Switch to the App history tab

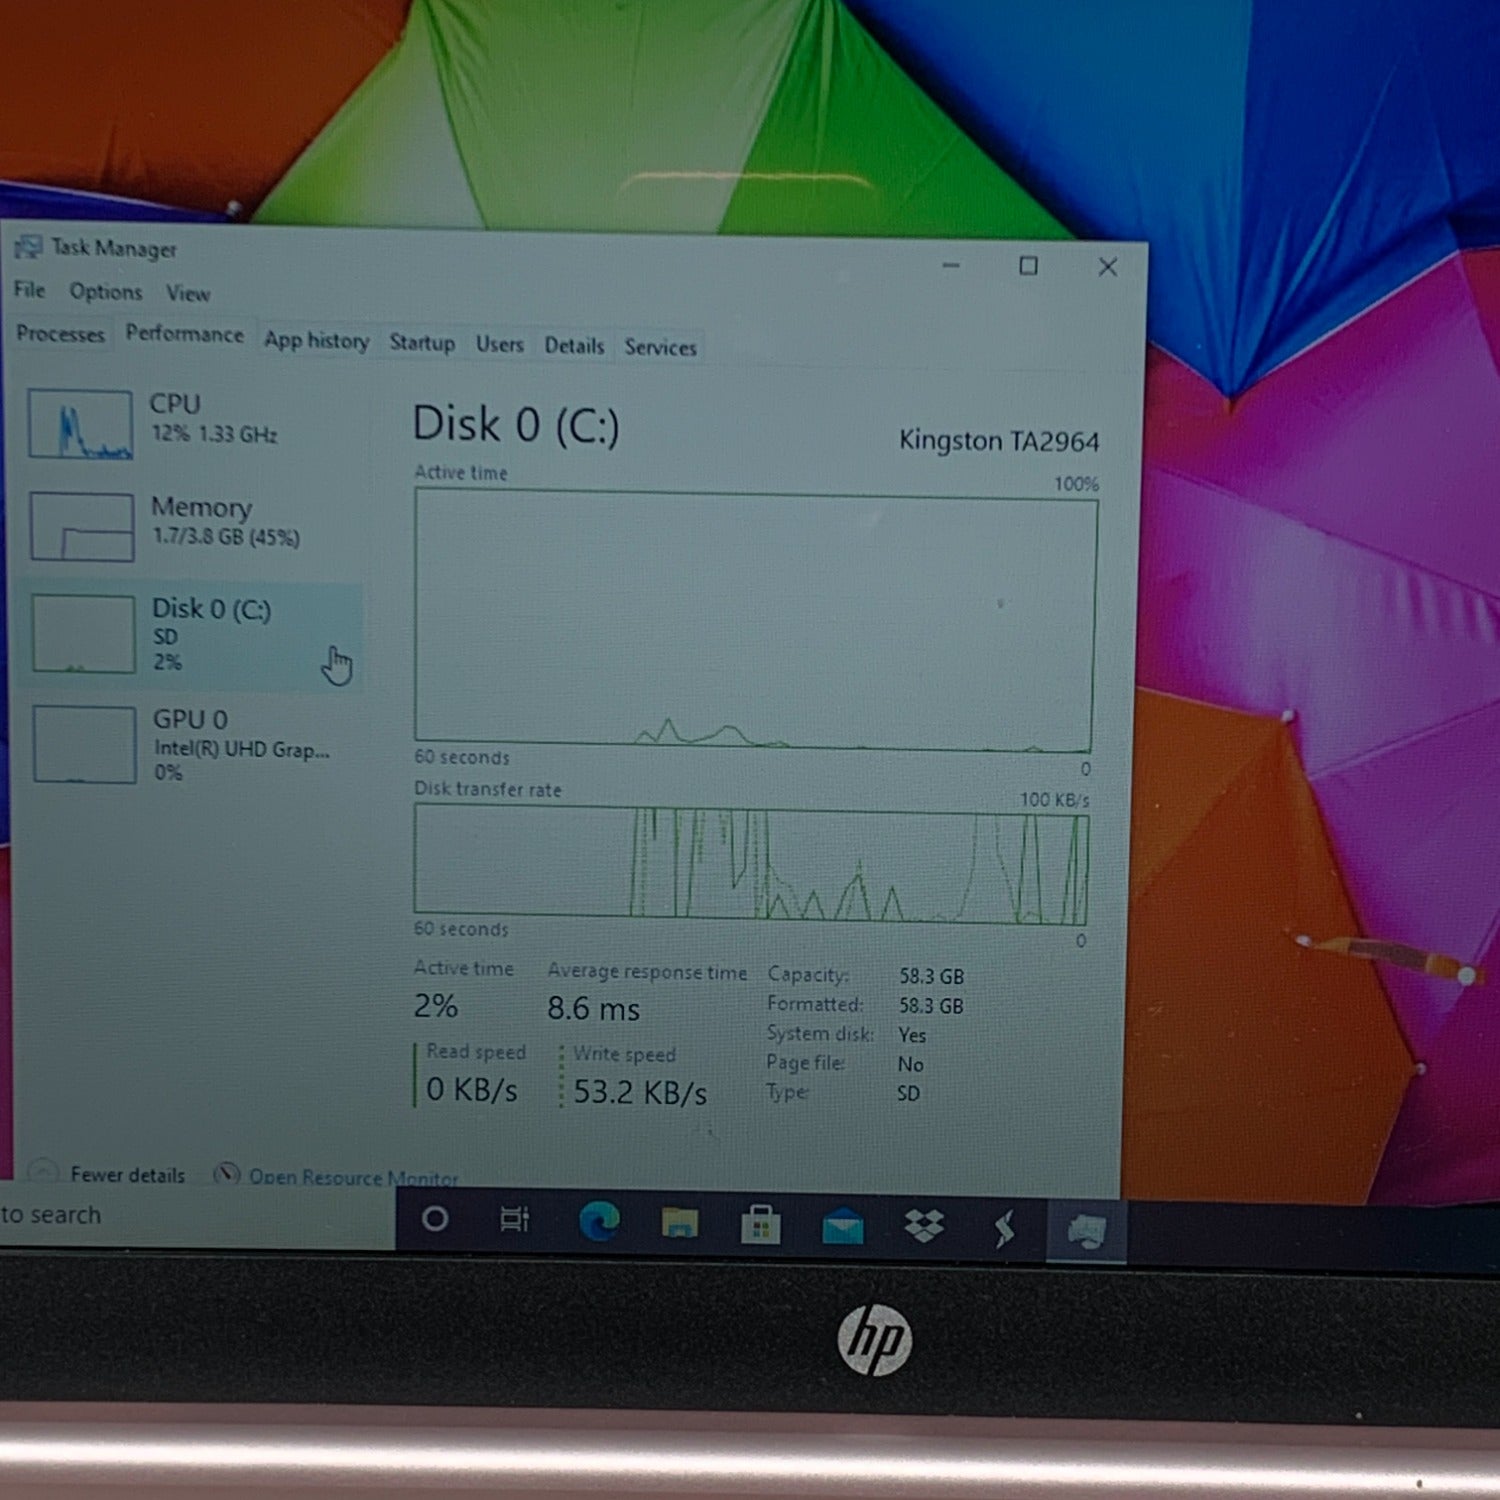tap(316, 341)
